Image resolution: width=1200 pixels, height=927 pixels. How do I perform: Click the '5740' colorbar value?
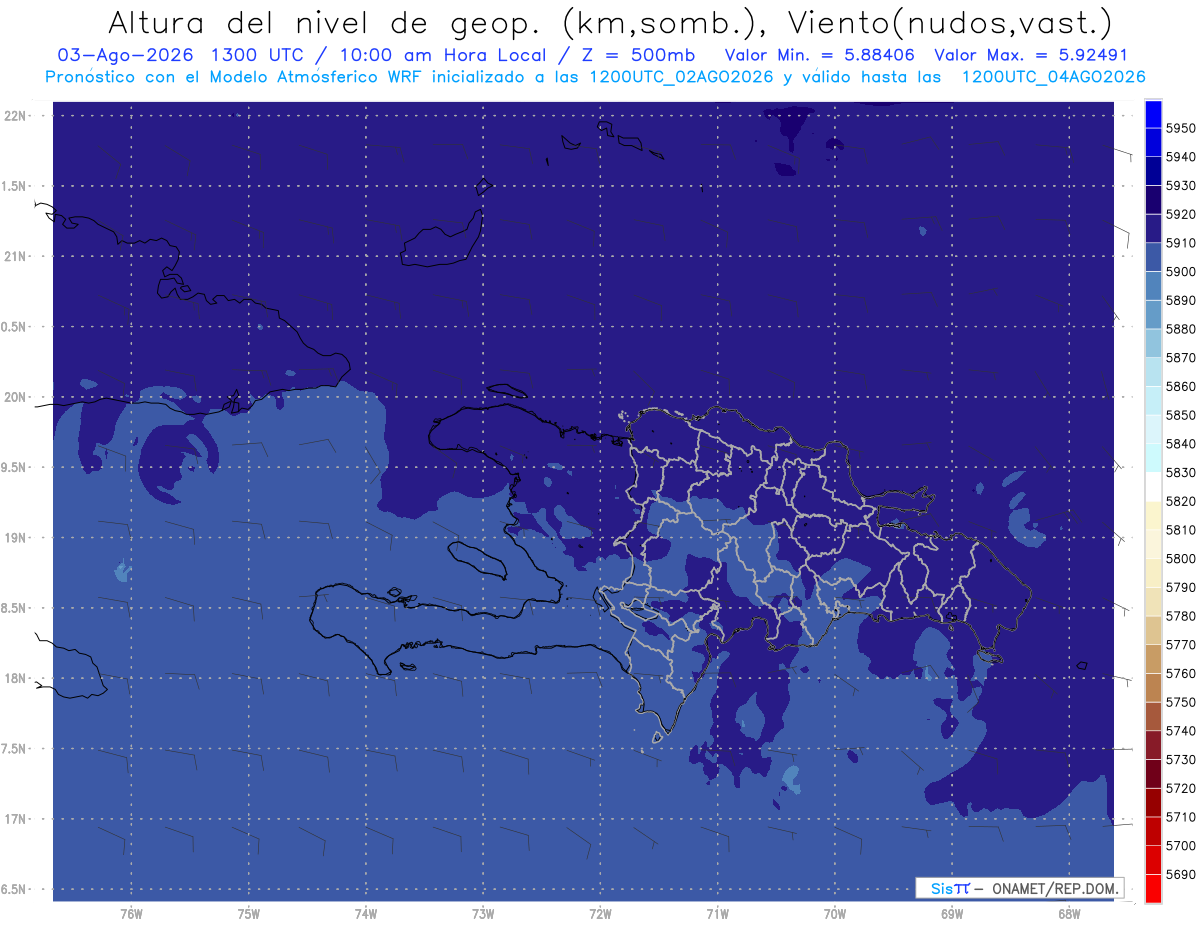pos(1180,731)
